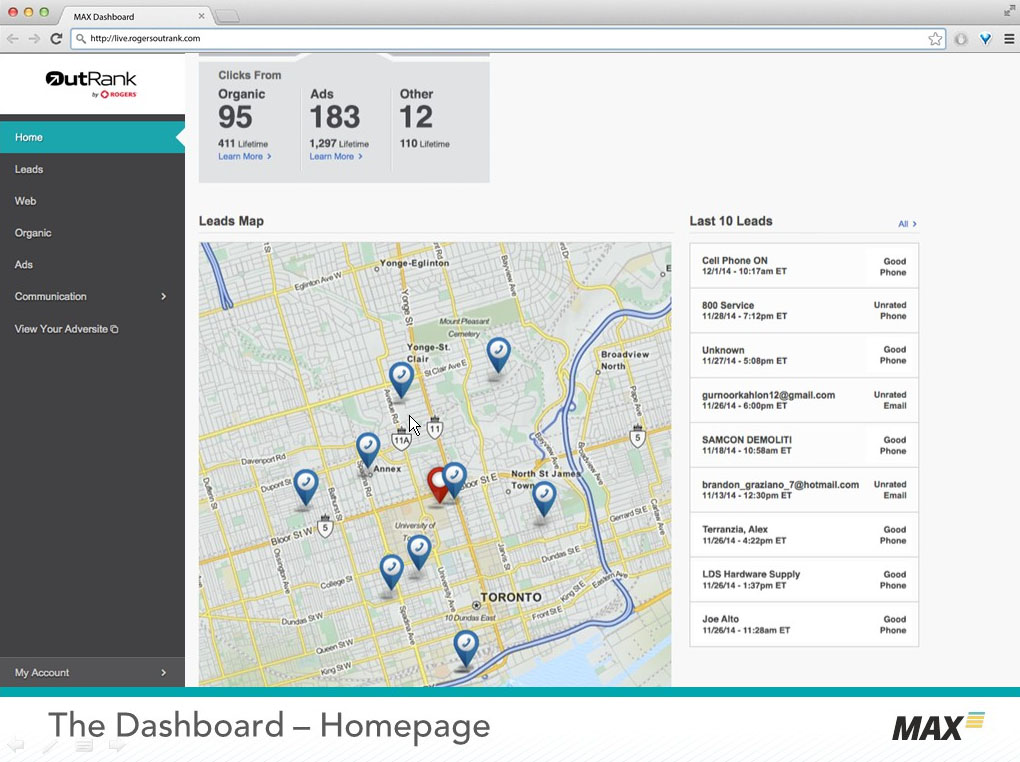The image size is (1020, 762).
Task: Click Learn More under Ads clicks
Action: pos(336,156)
